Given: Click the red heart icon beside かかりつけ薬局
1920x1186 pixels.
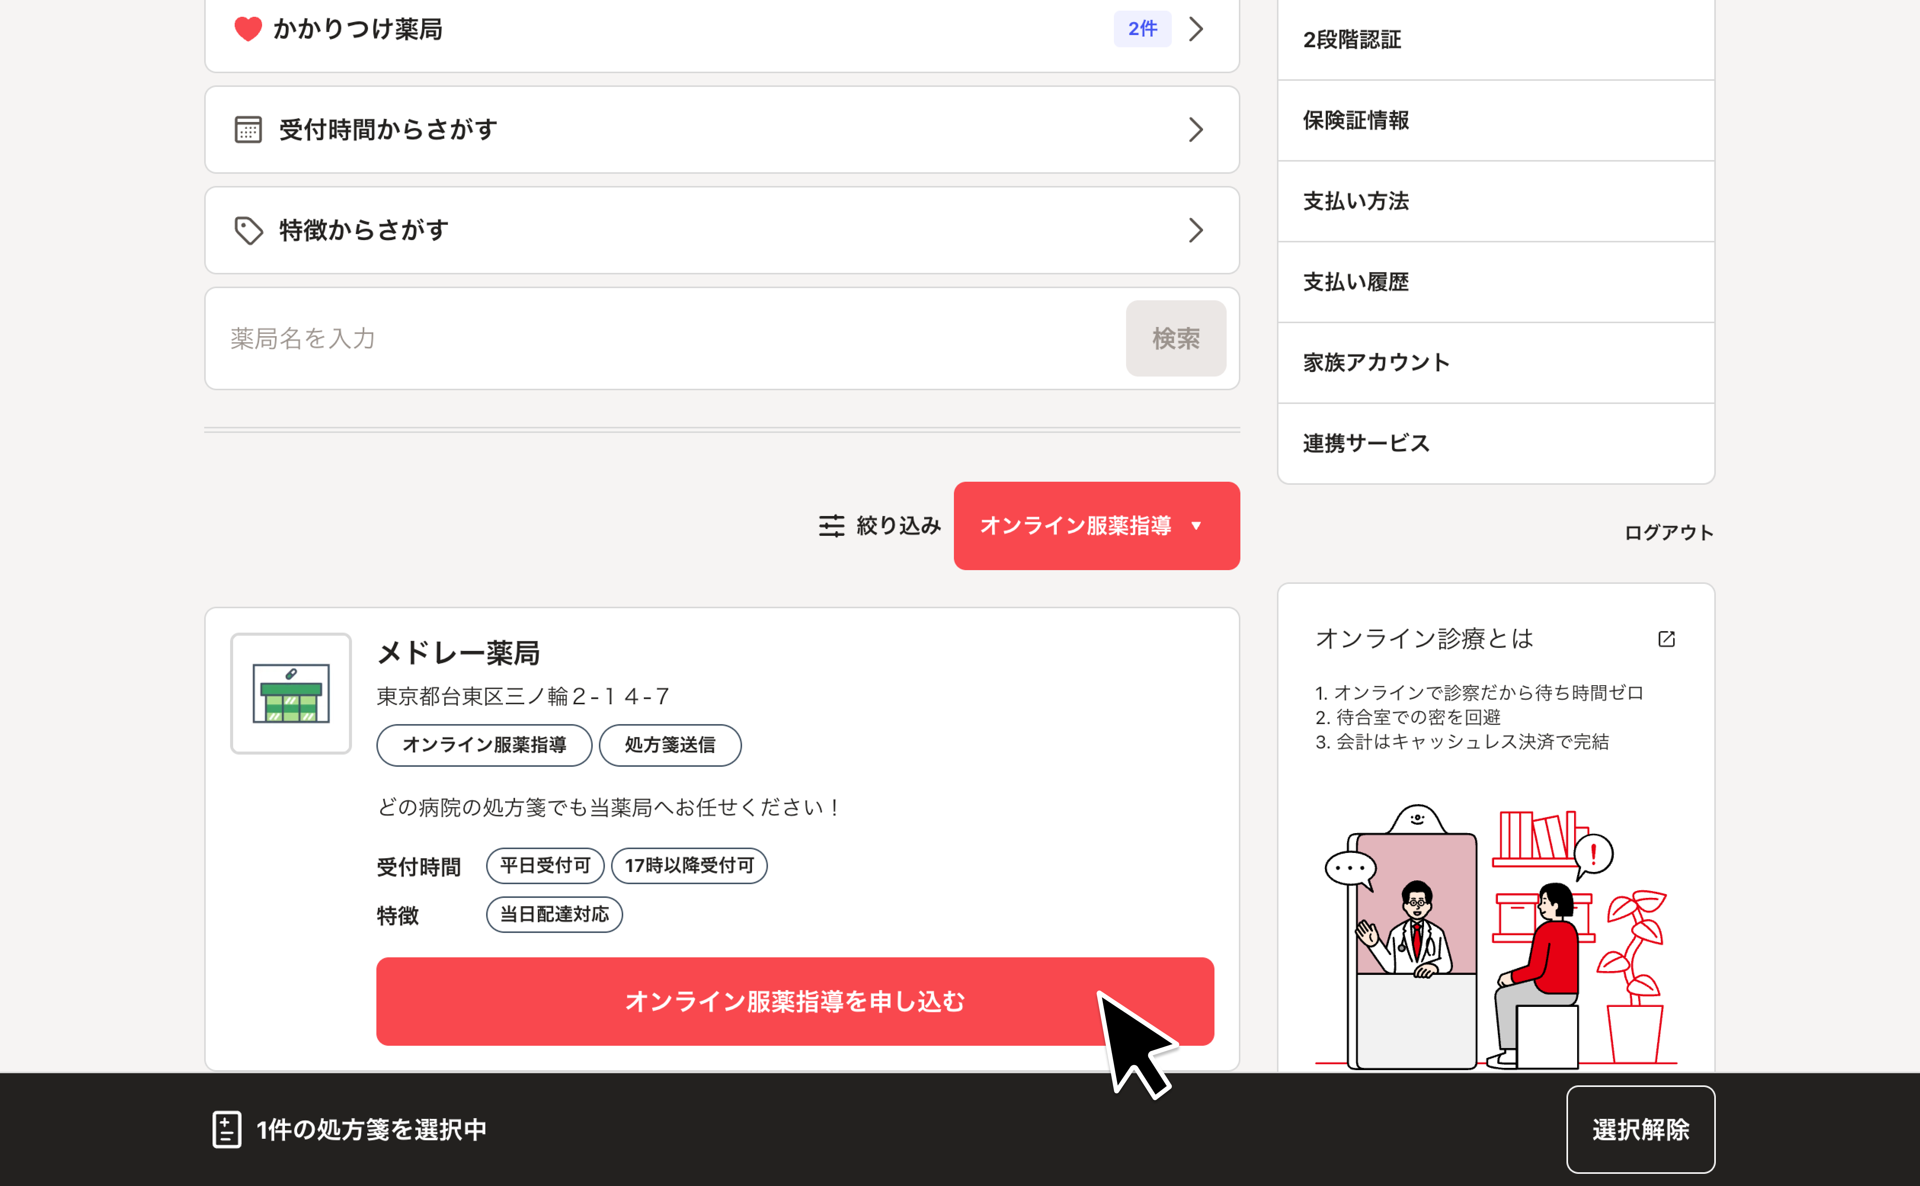Looking at the screenshot, I should (247, 29).
